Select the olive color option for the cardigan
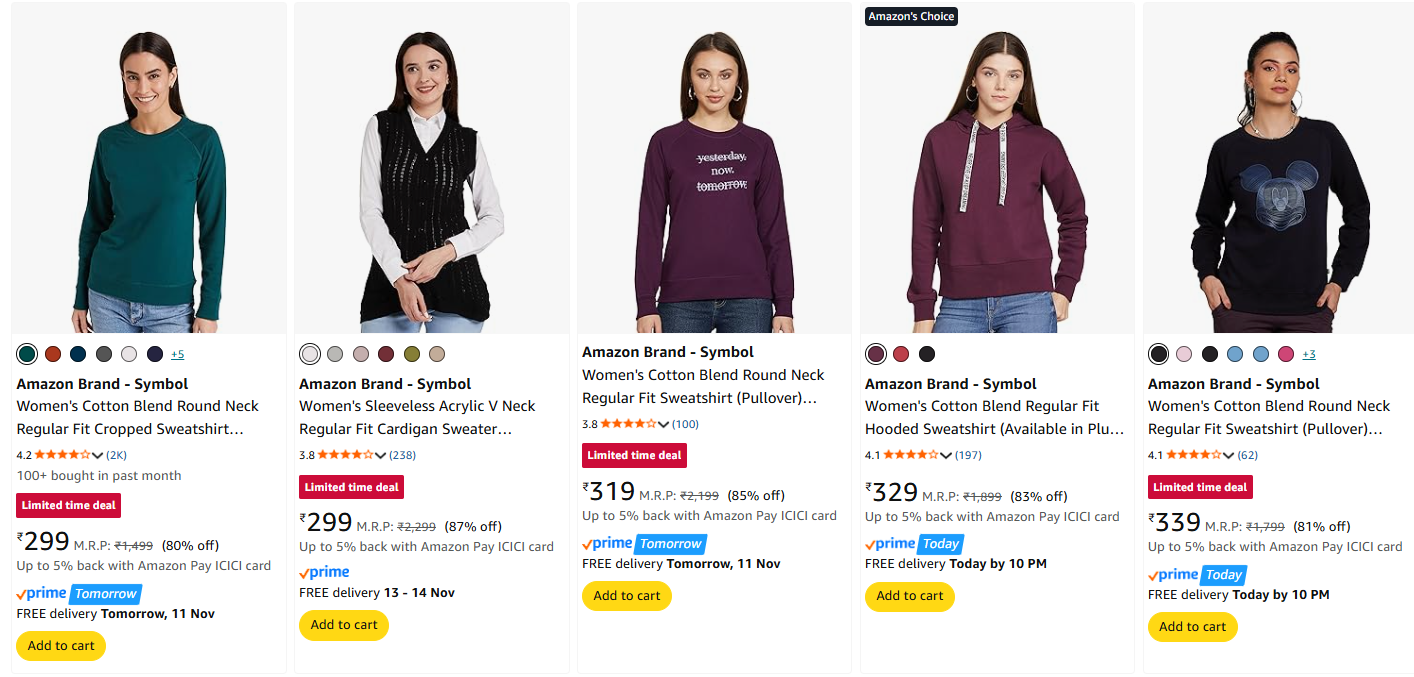The image size is (1414, 677). click(411, 354)
